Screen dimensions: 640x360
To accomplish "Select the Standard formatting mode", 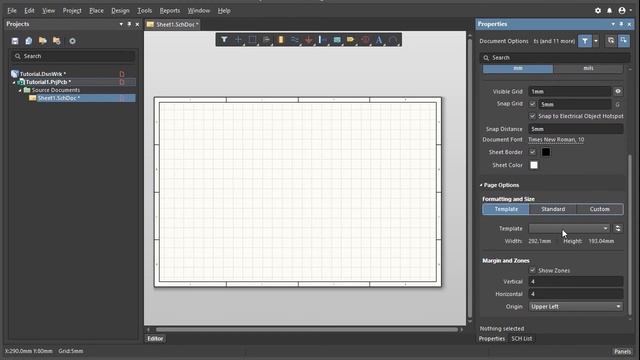I will coord(553,209).
